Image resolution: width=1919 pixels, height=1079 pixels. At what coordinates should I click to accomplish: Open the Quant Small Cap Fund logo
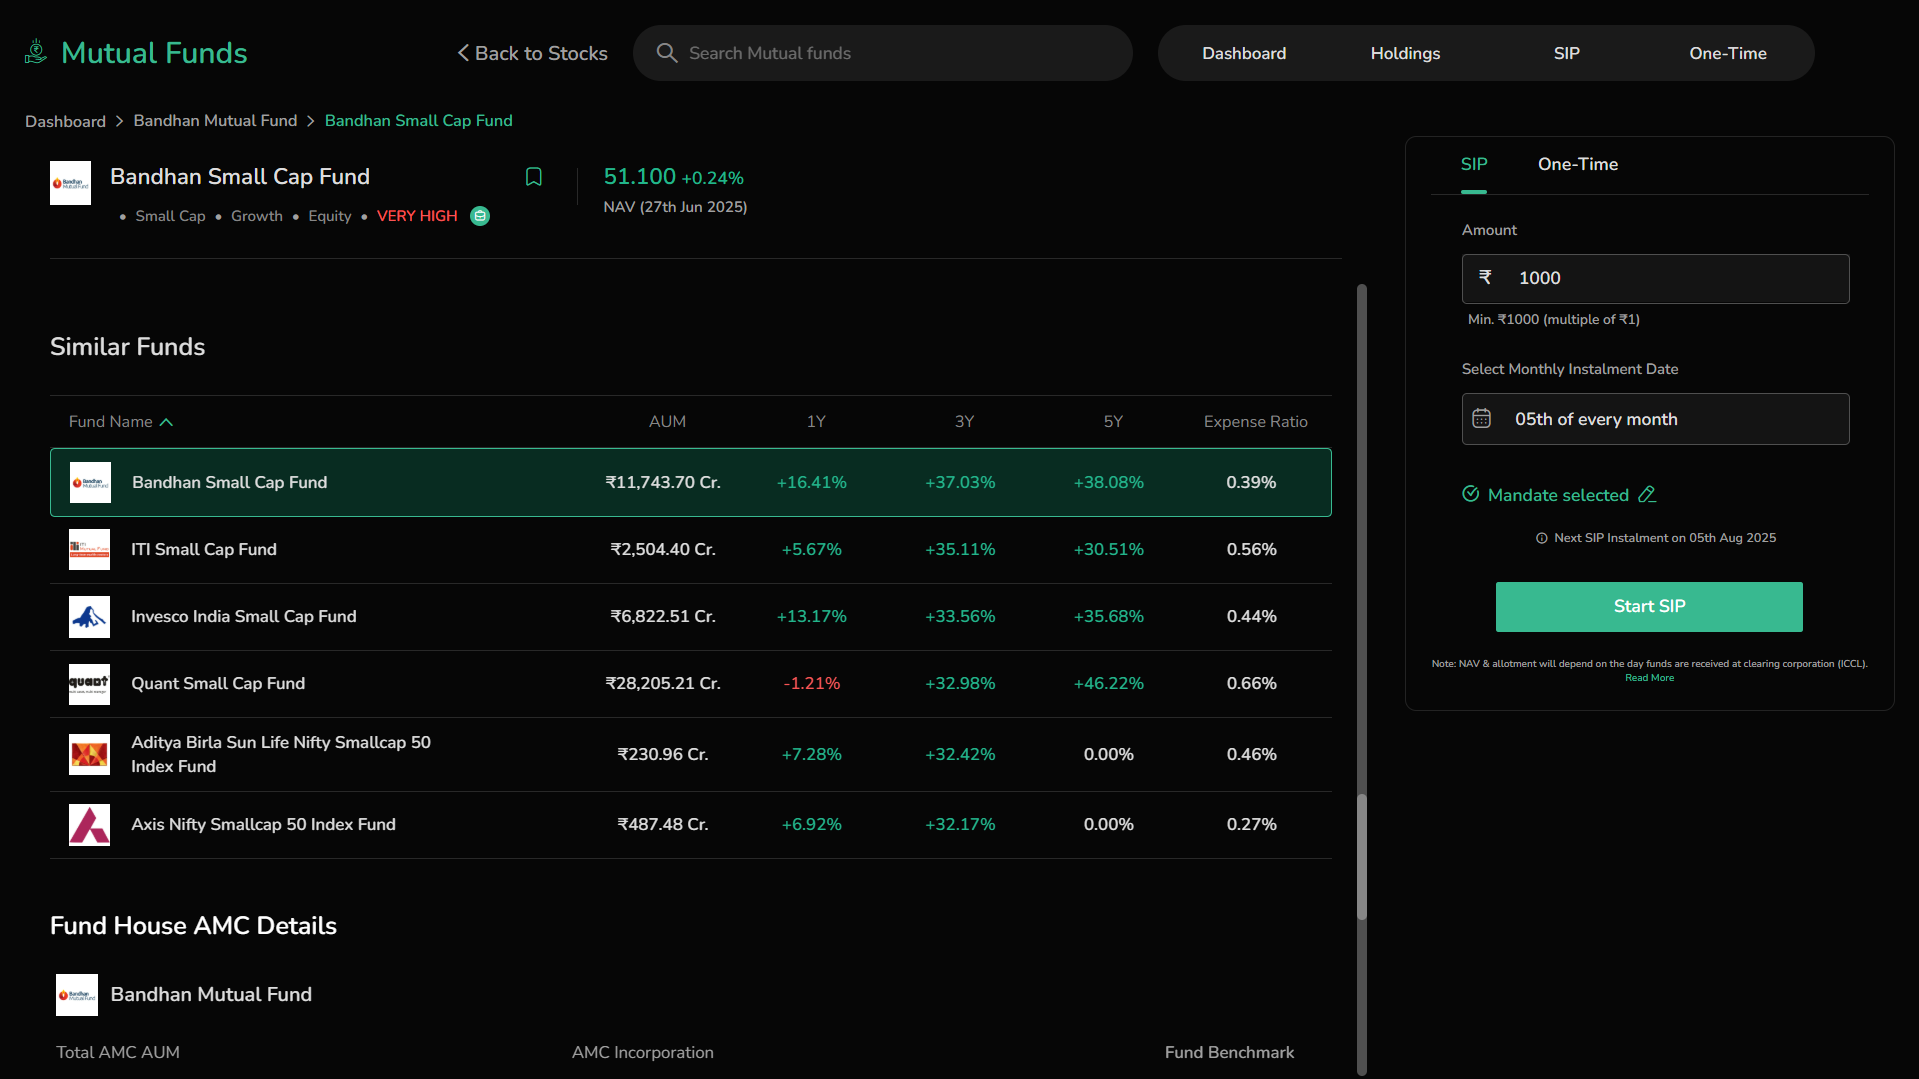click(x=89, y=684)
